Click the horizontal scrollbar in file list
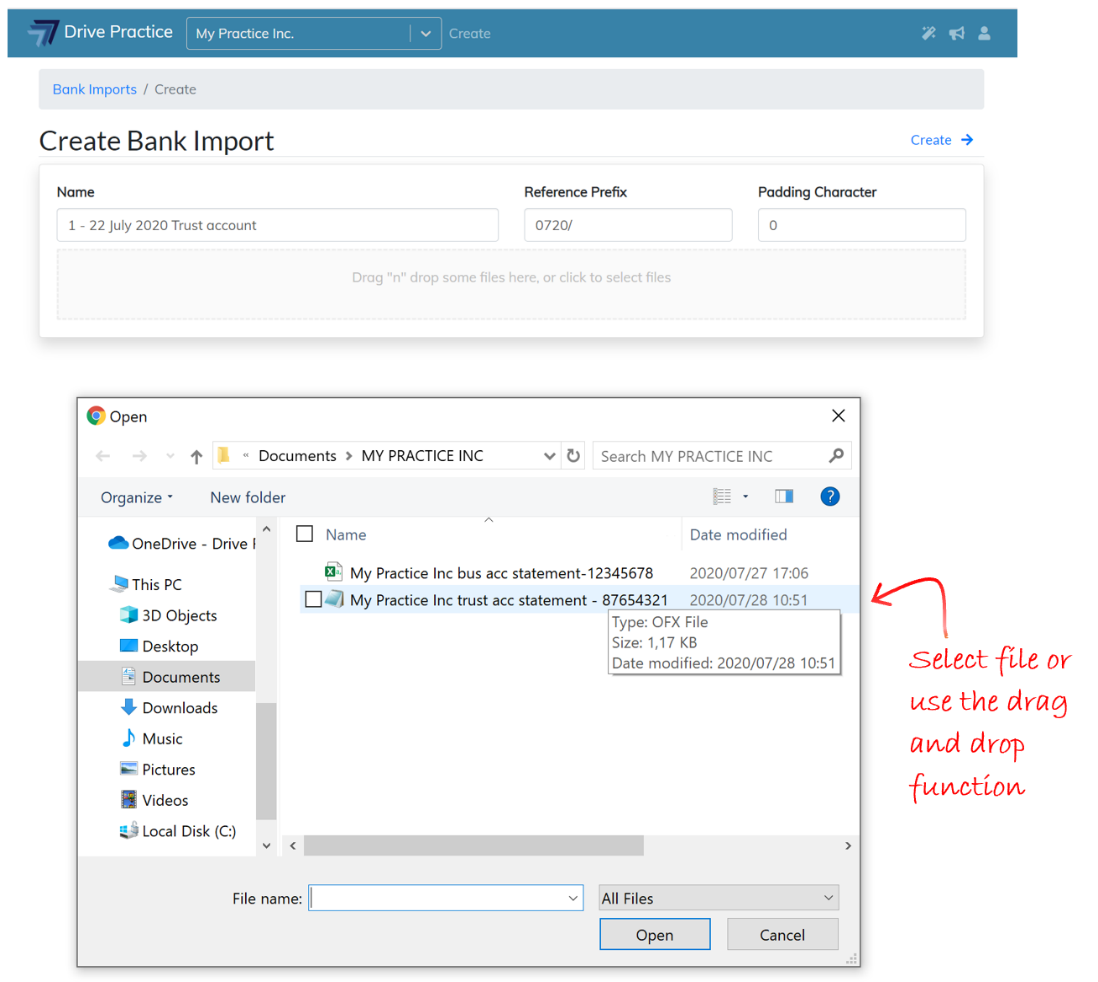Viewport: 1098px width, 982px height. tap(473, 846)
